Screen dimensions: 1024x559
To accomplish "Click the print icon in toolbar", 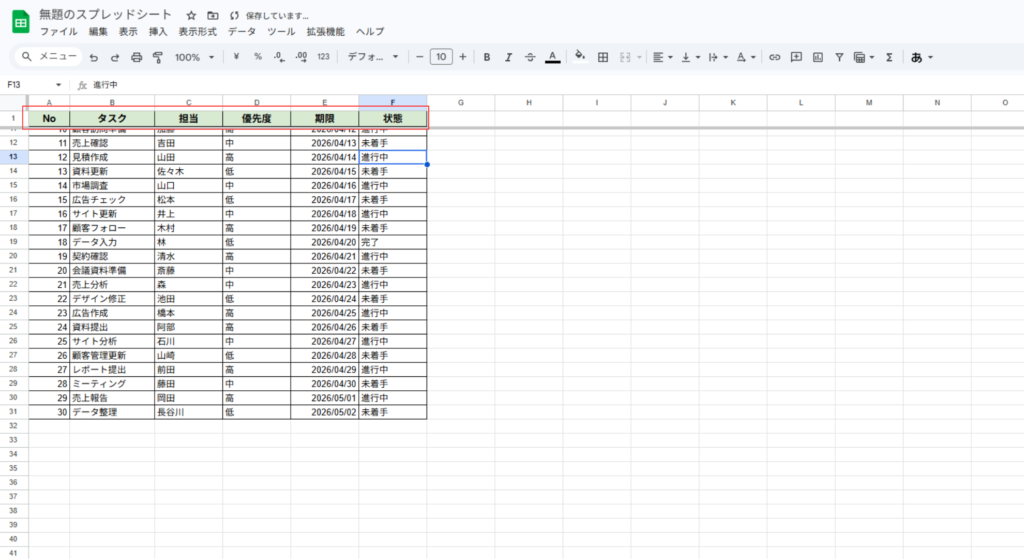I will (136, 57).
